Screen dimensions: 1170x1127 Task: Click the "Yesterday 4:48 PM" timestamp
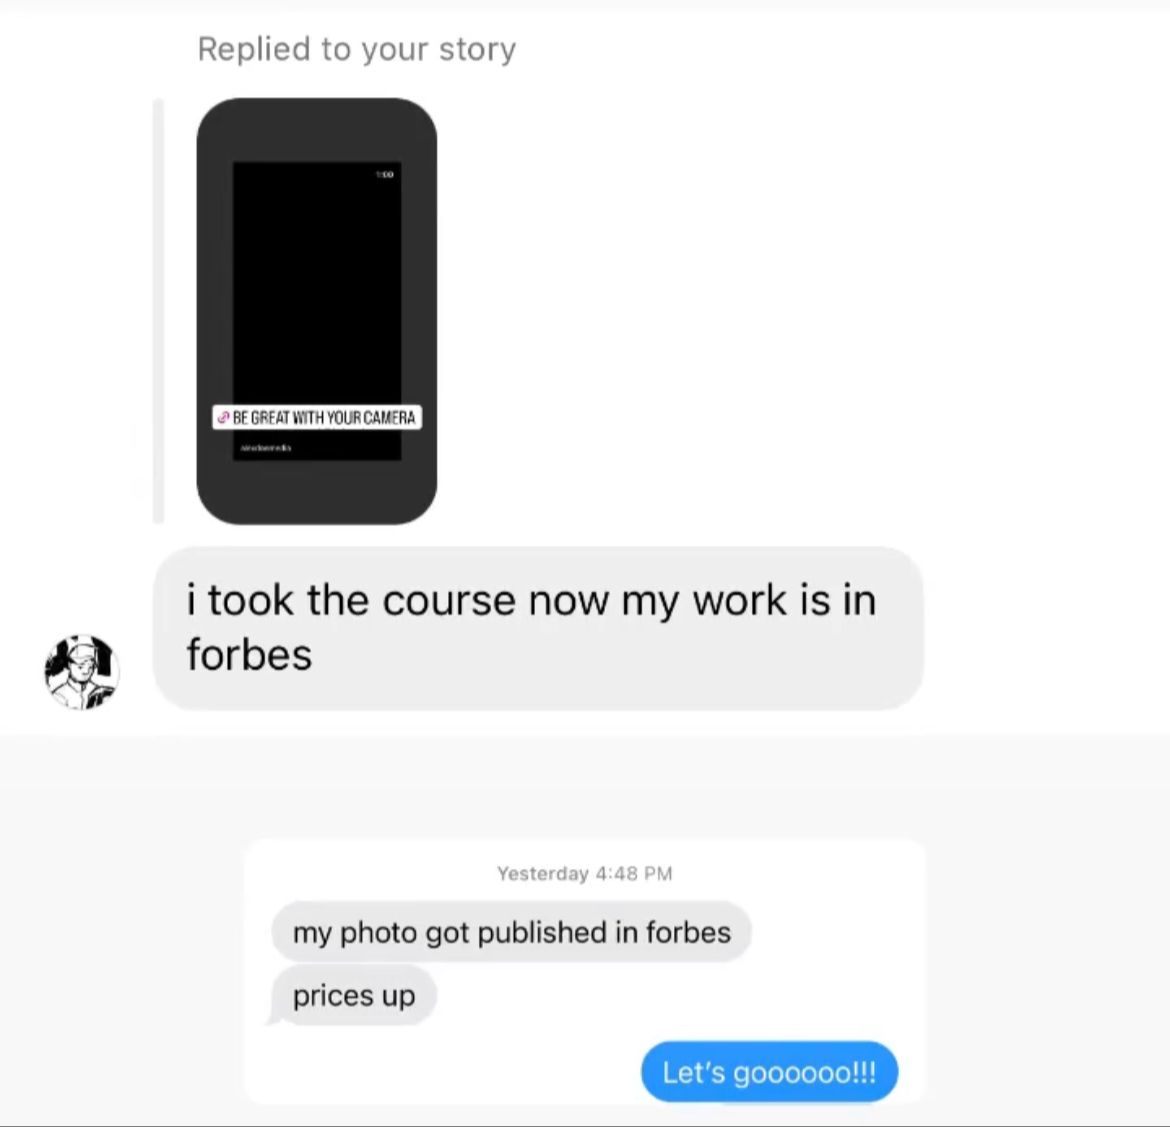pyautogui.click(x=585, y=873)
